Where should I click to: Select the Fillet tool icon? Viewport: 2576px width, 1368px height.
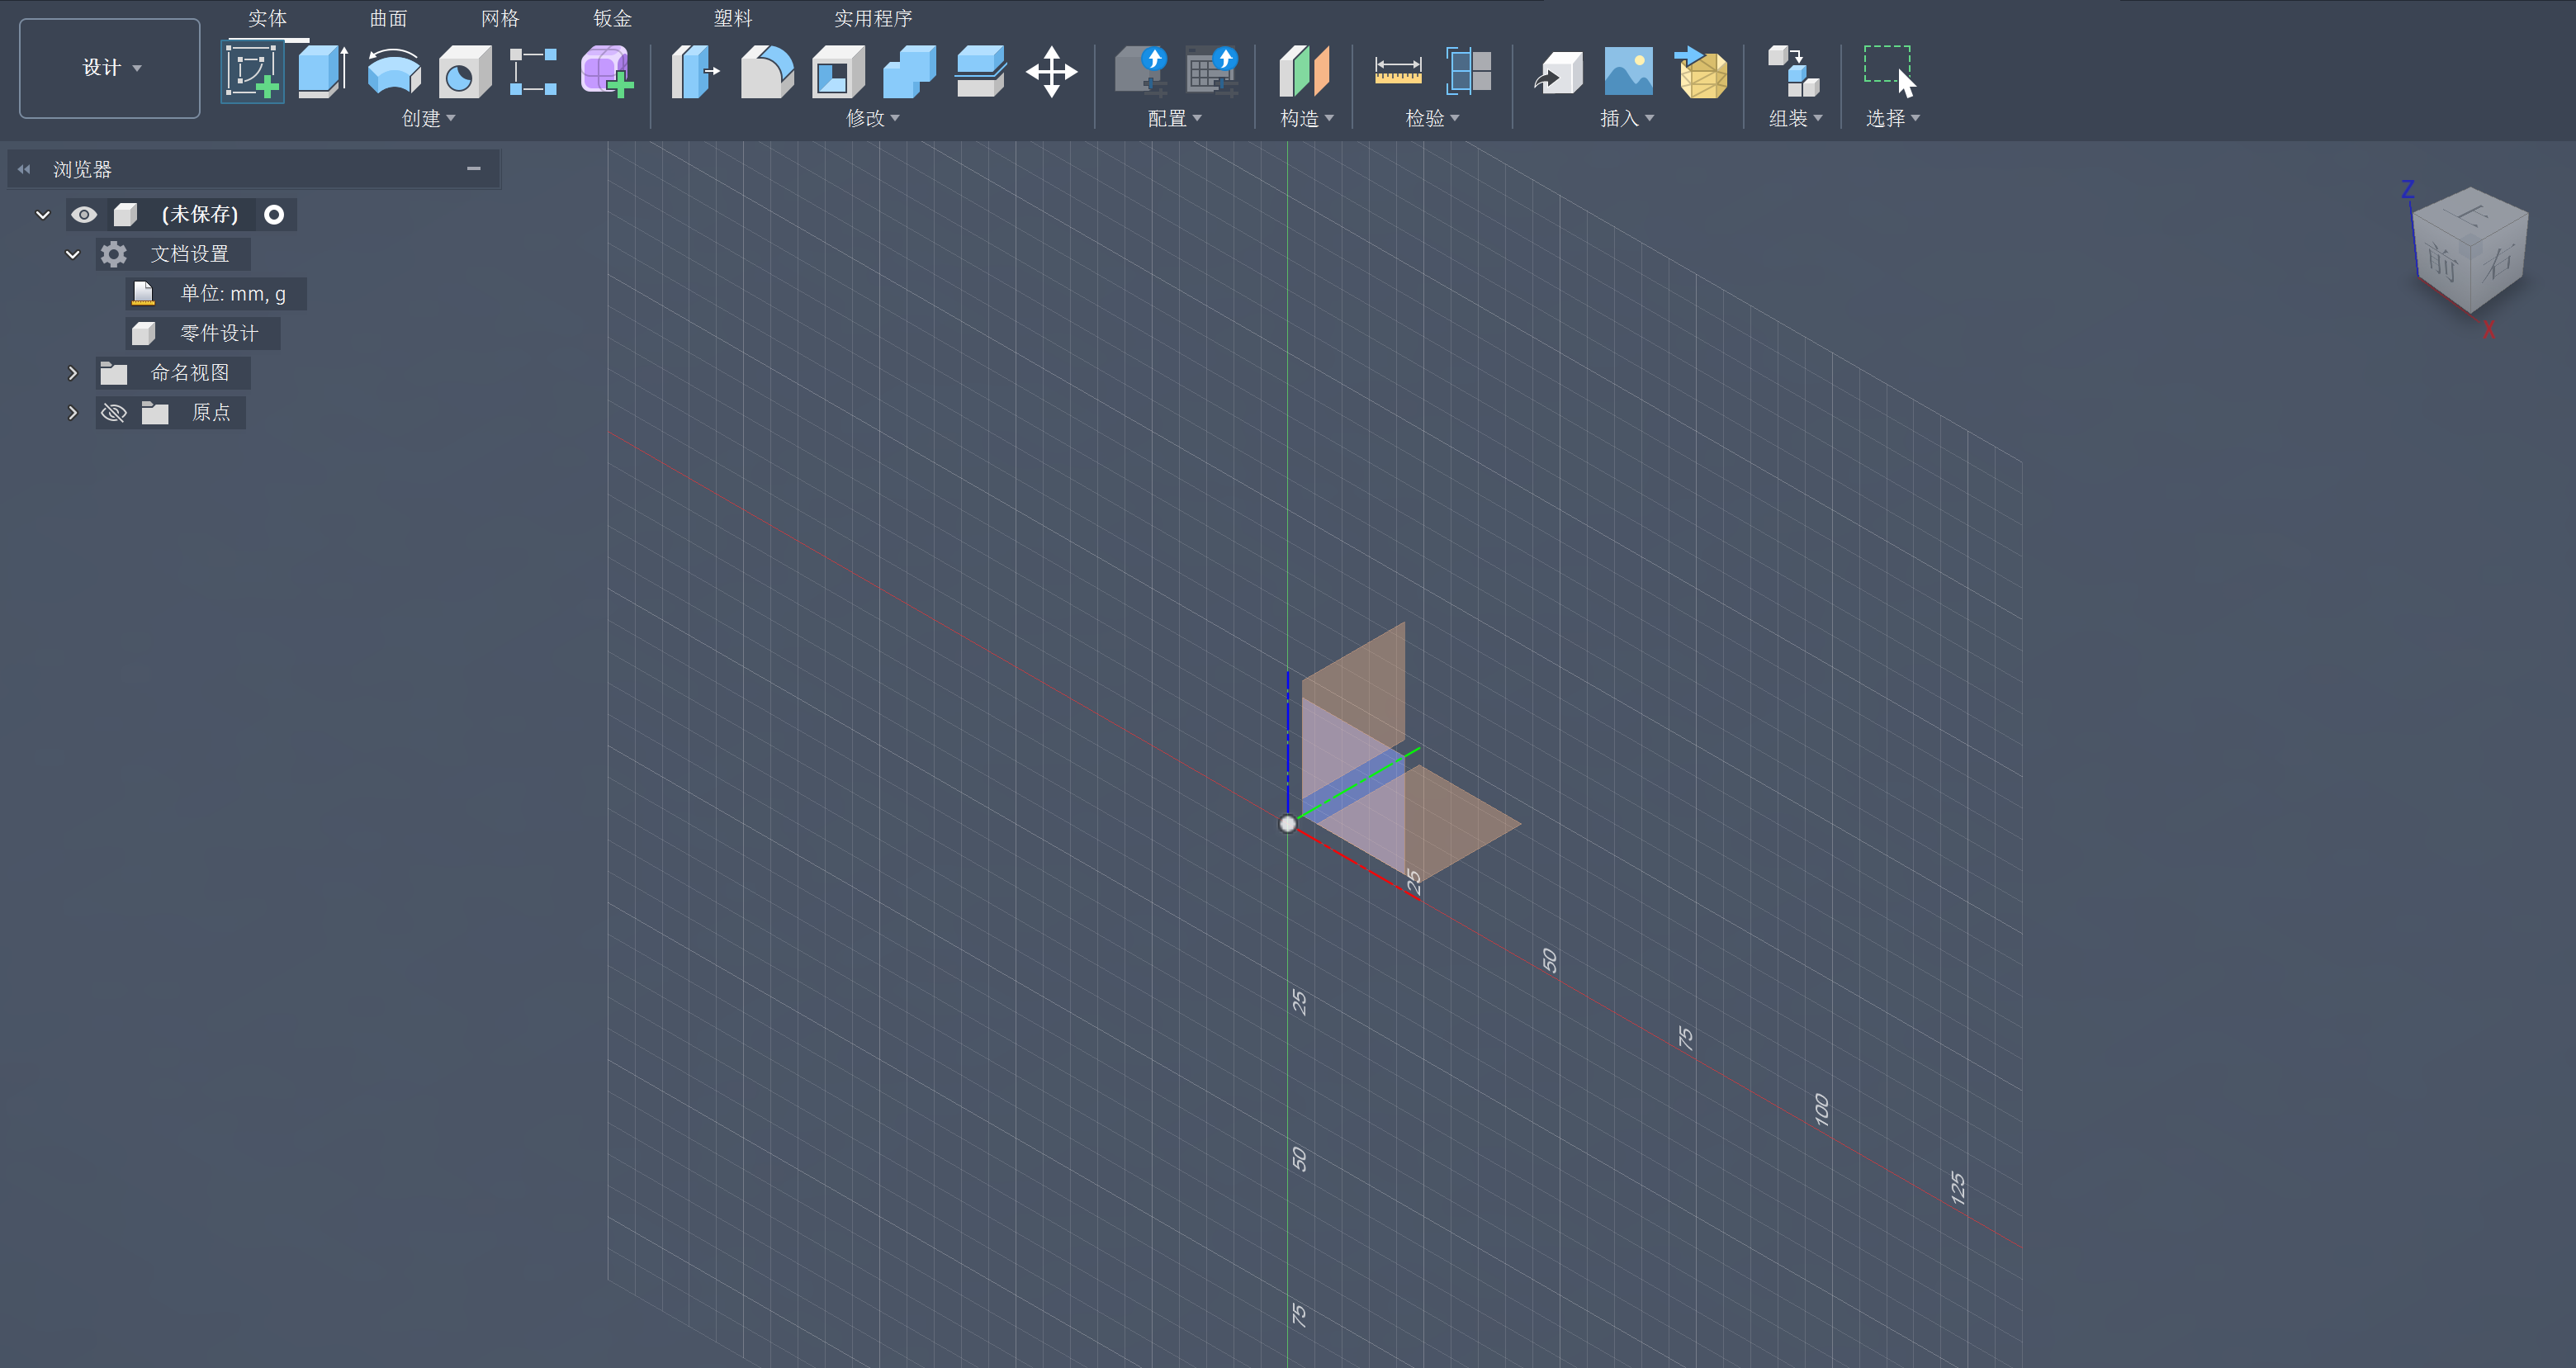pyautogui.click(x=767, y=72)
